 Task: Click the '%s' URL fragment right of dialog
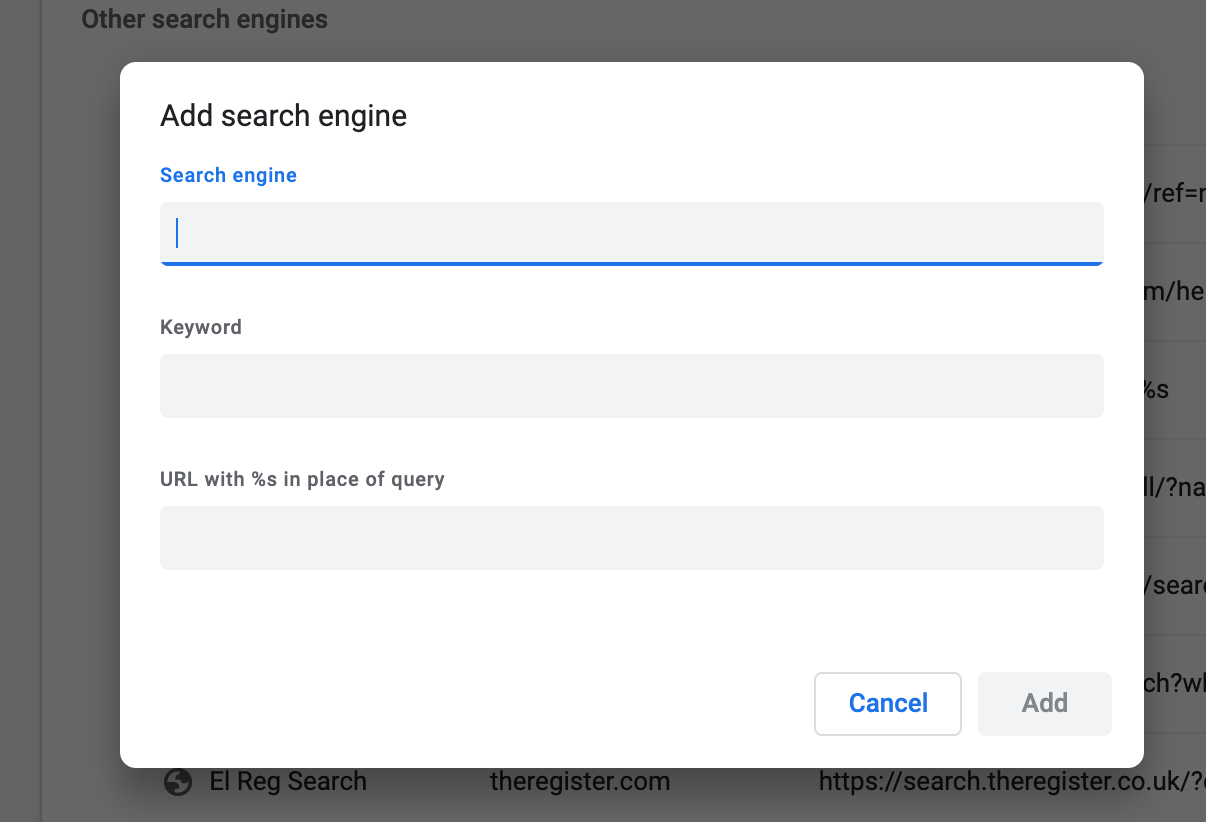(1157, 390)
